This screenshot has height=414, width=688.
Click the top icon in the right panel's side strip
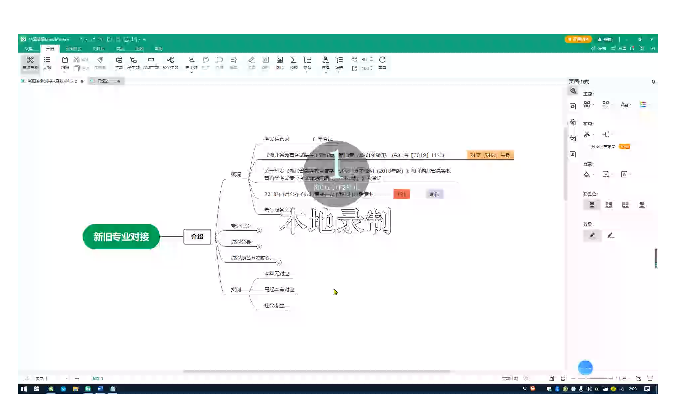pyautogui.click(x=573, y=91)
